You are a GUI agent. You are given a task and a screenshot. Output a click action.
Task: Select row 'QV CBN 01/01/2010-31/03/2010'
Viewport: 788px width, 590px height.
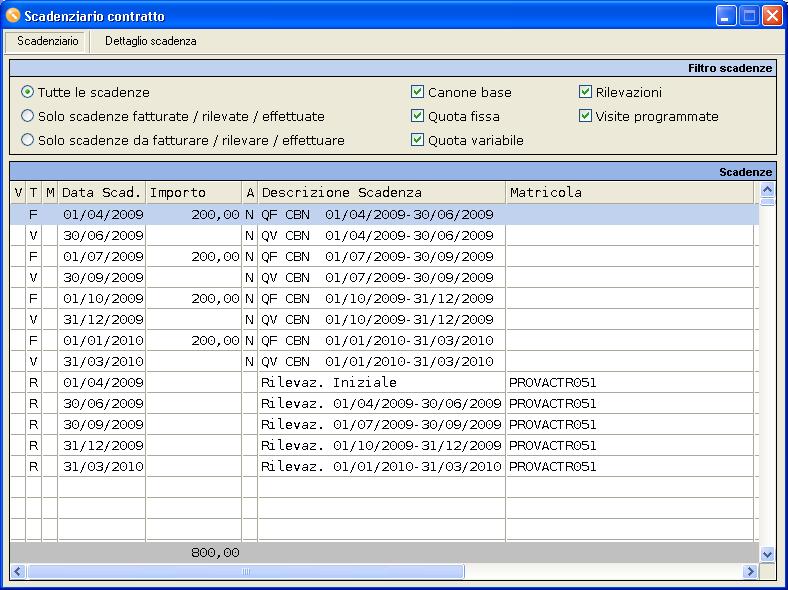[x=384, y=362]
